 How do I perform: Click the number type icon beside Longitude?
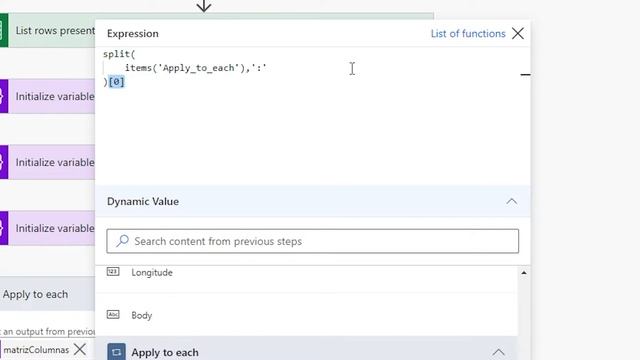coord(113,271)
